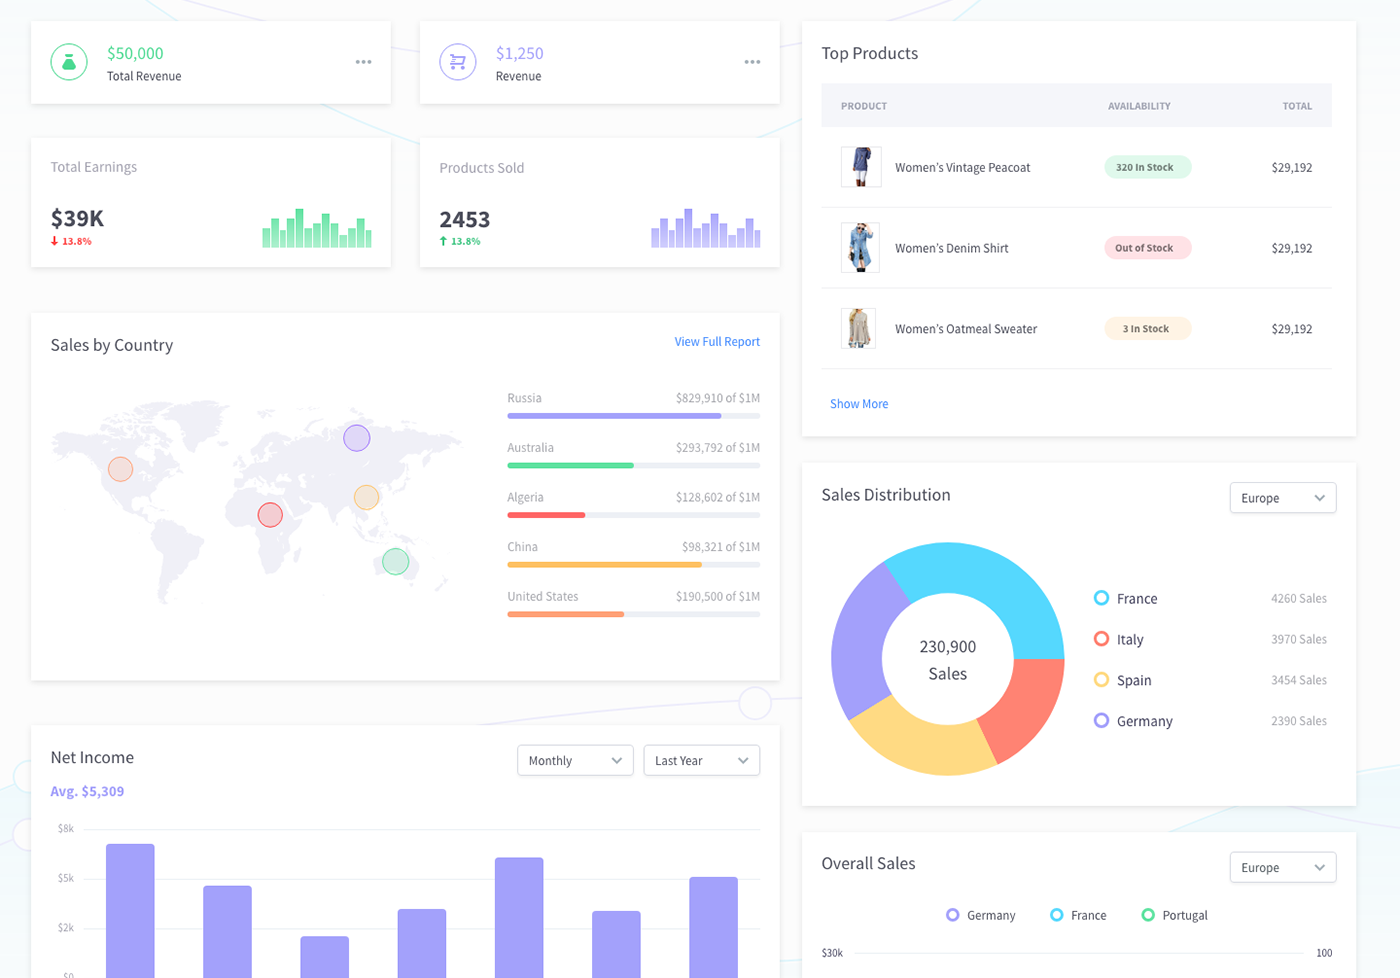Viewport: 1400px width, 978px height.
Task: Click the Australia sales progress bar
Action: [x=633, y=465]
